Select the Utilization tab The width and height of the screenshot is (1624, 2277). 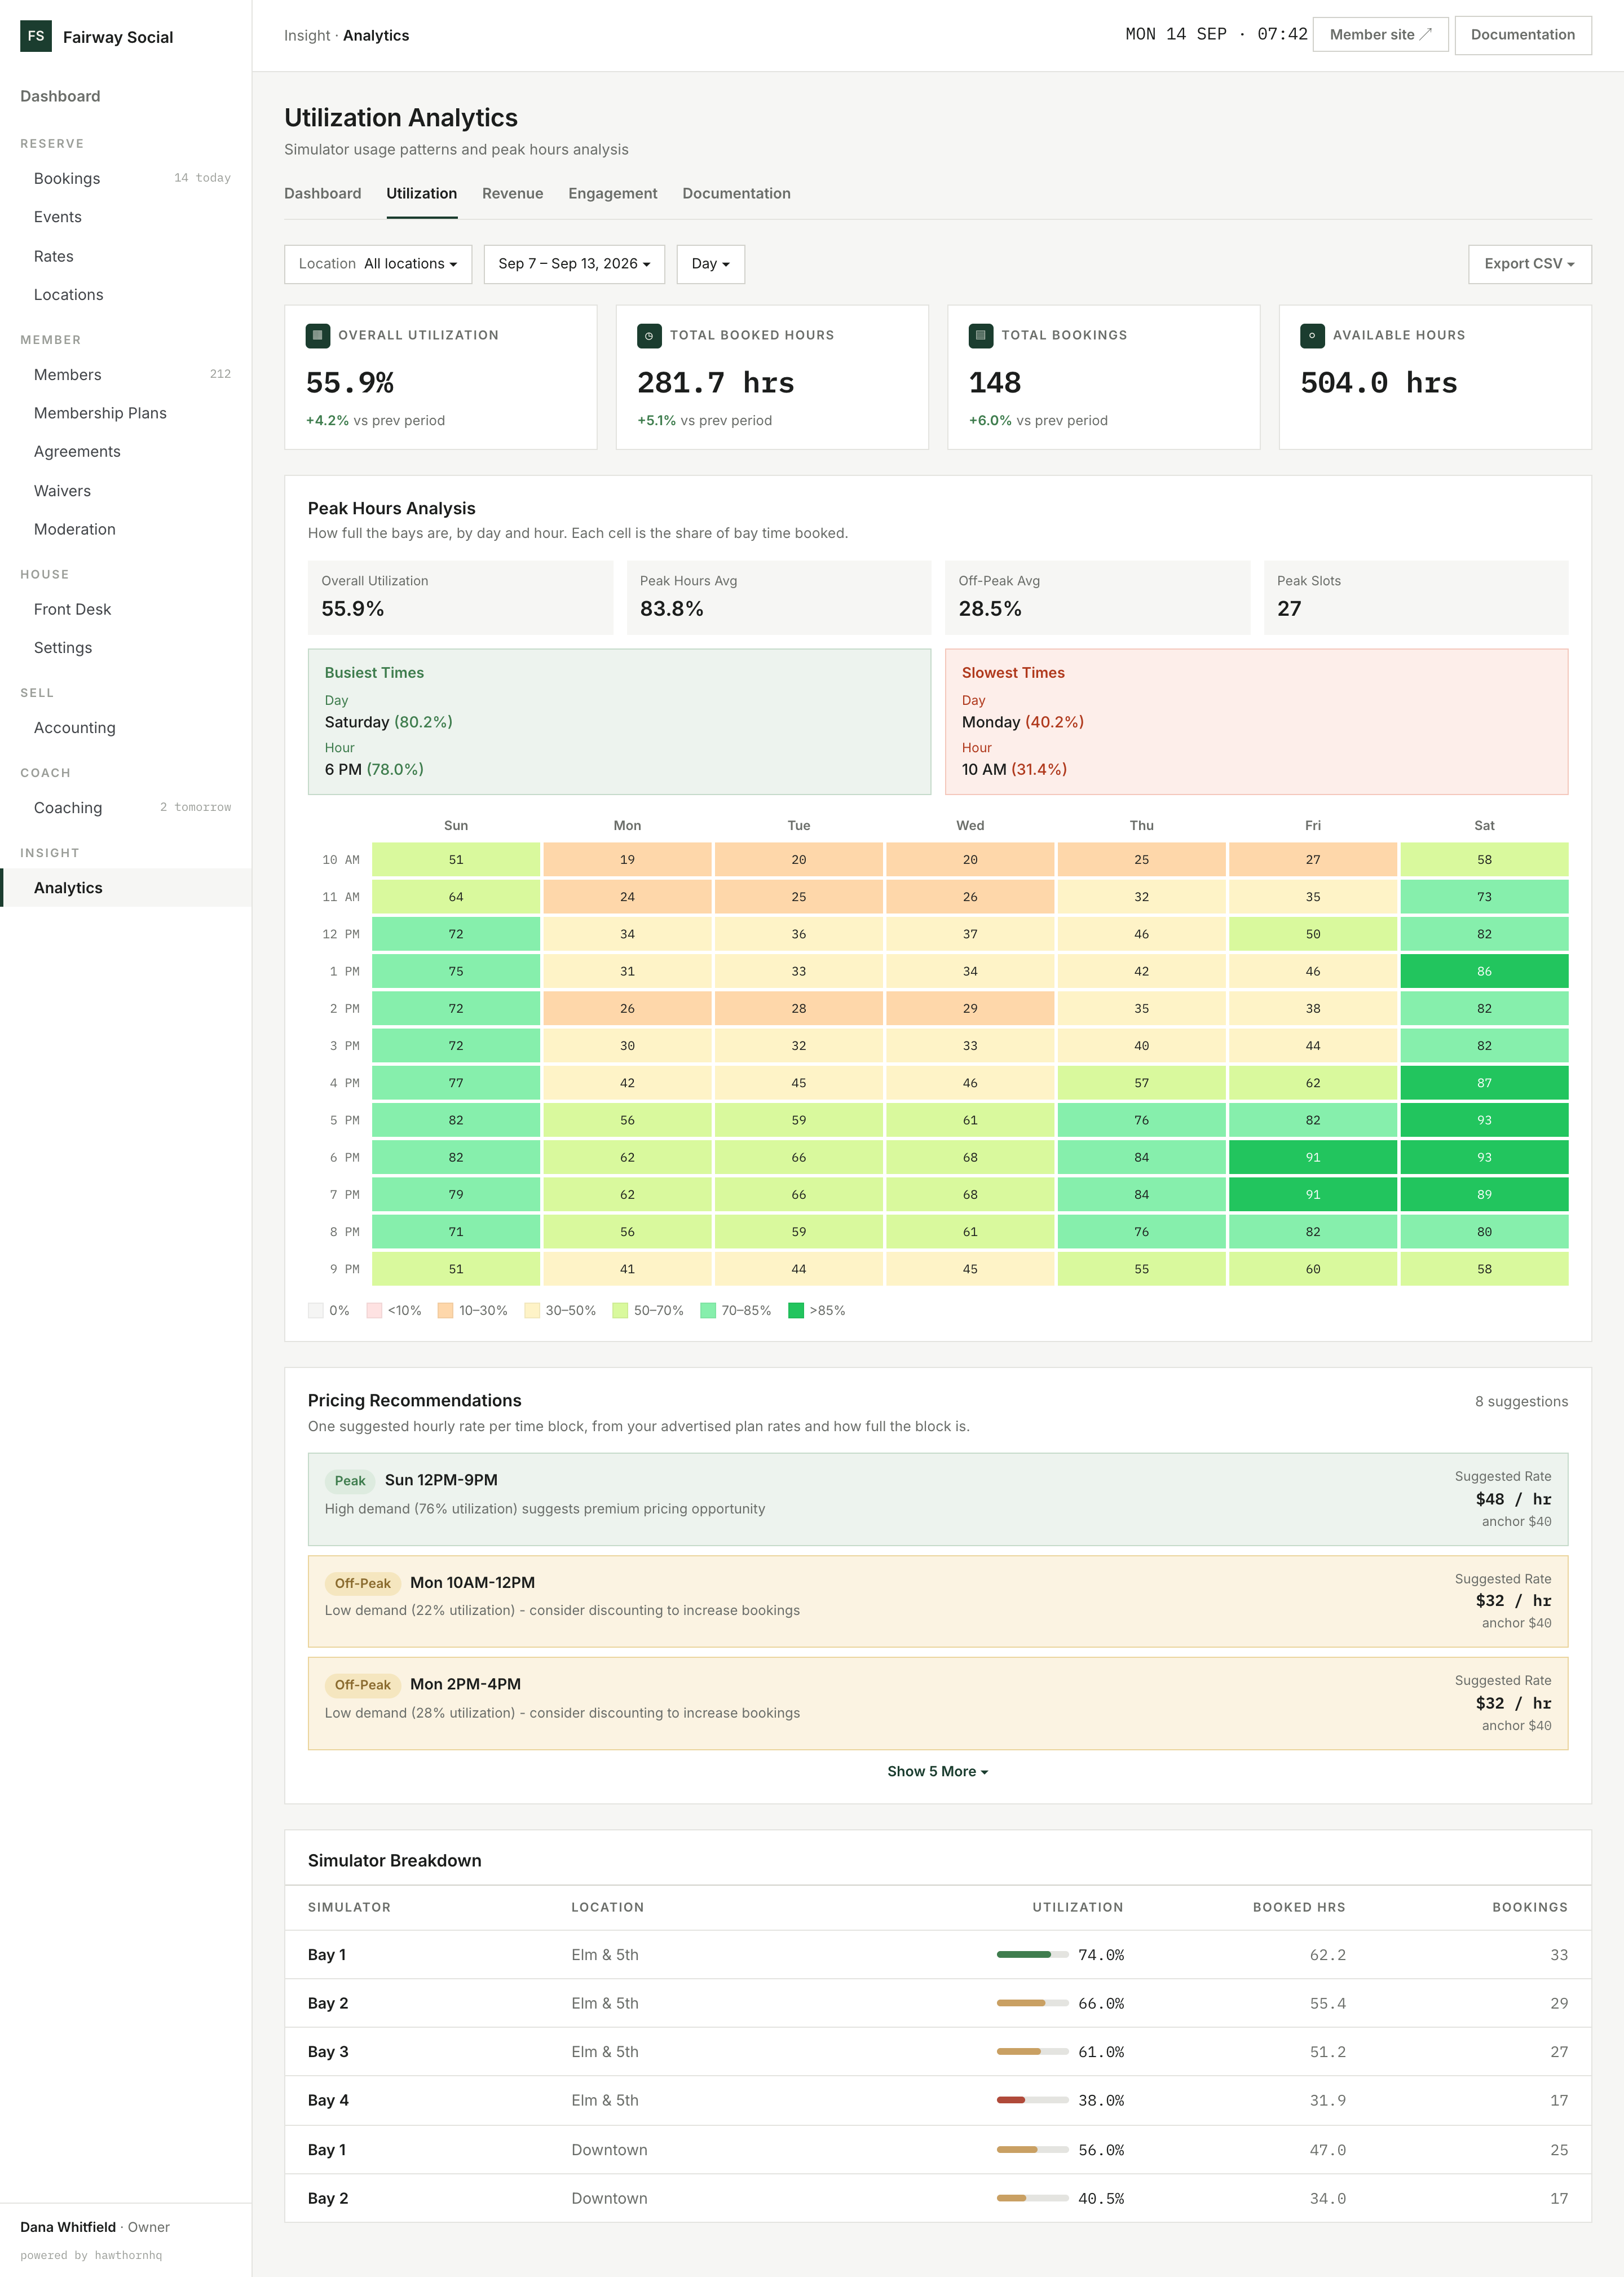[x=422, y=194]
